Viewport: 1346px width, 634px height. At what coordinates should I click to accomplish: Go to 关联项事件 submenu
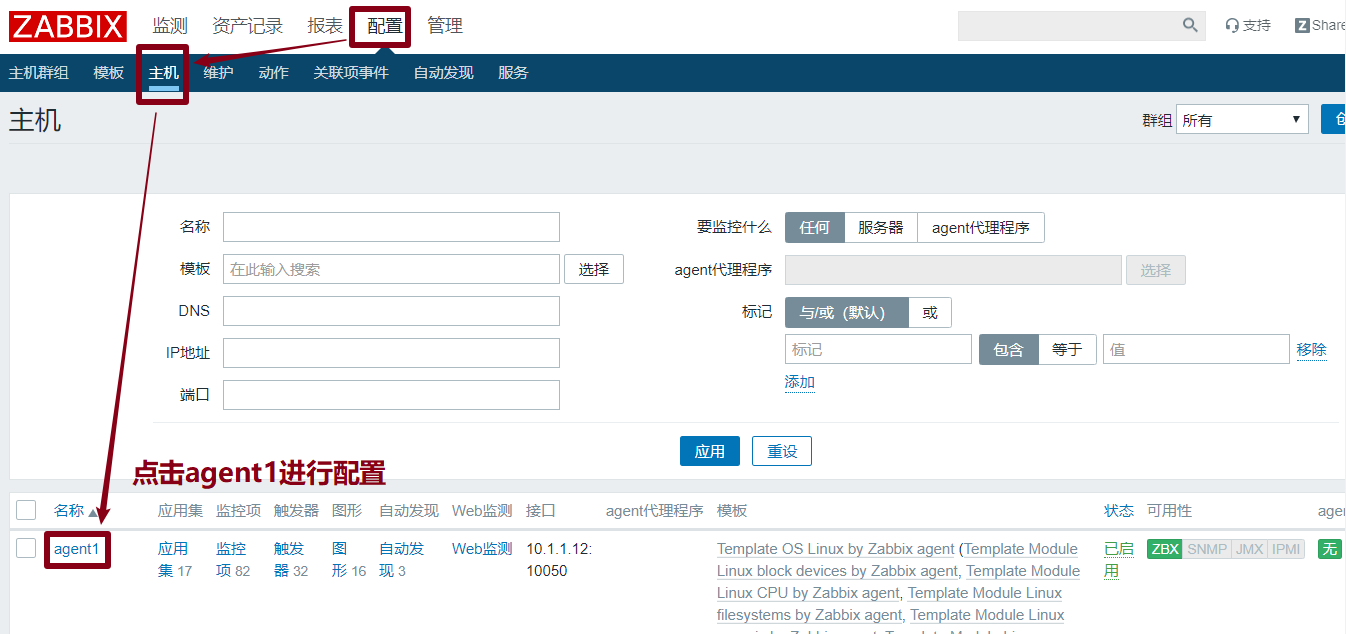pos(351,73)
